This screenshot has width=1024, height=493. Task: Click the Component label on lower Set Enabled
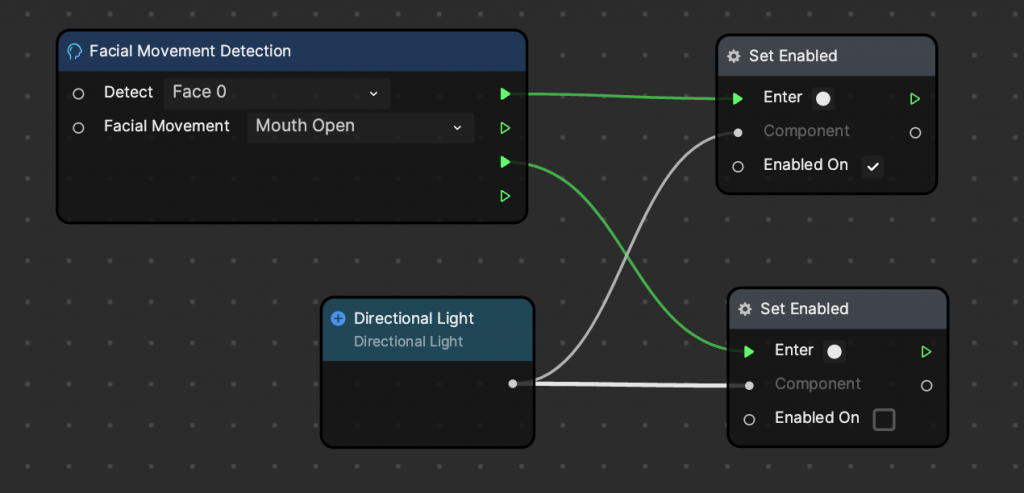pos(818,384)
